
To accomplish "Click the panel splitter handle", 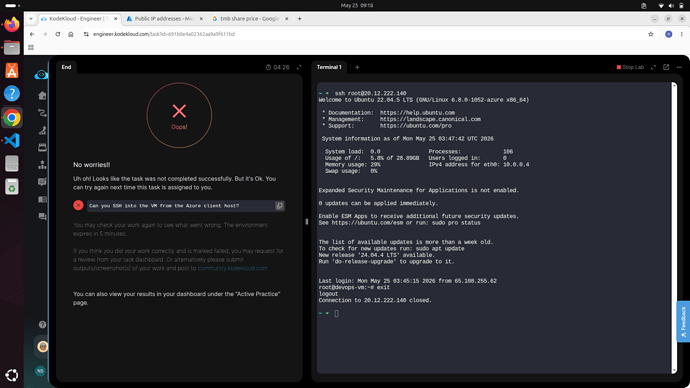I will [307, 222].
